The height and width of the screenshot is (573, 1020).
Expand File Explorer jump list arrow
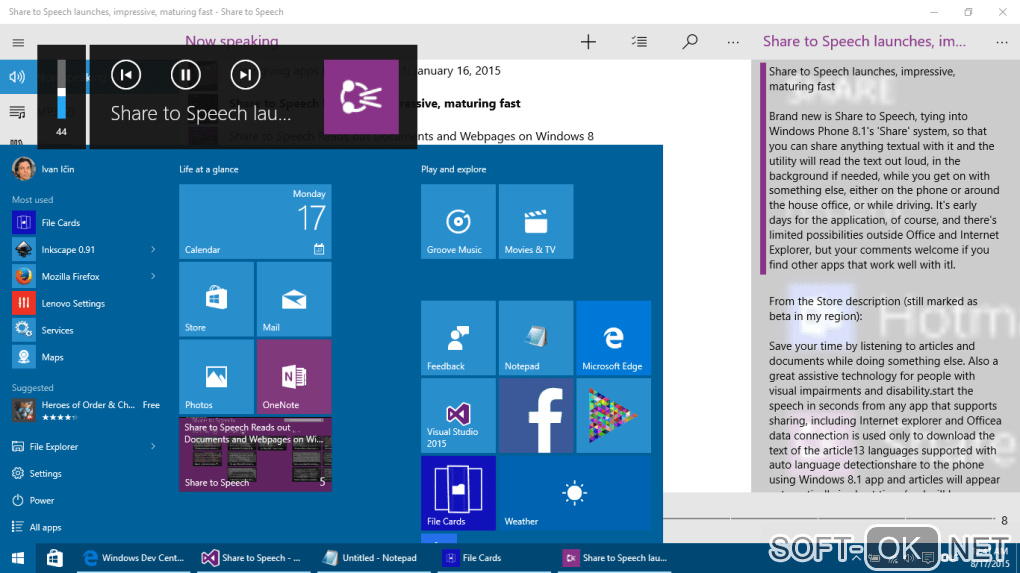coord(154,447)
